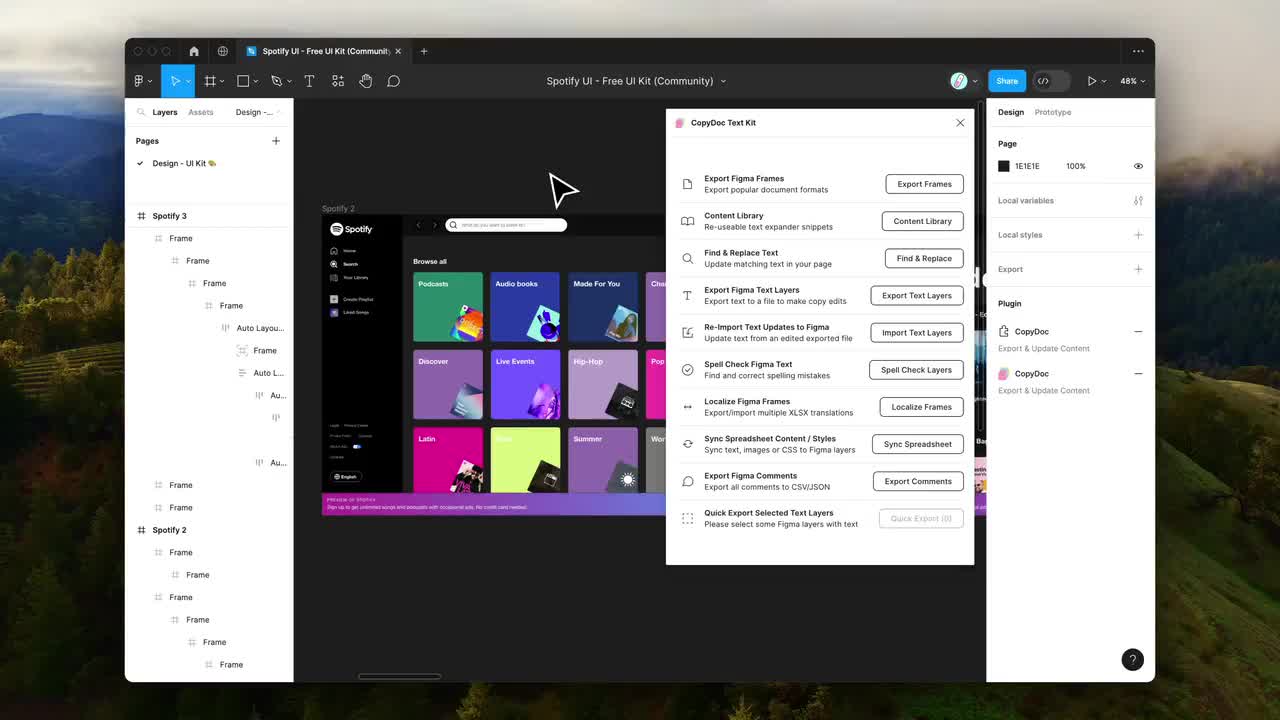Screen dimensions: 1280x720
Task: Click the page color swatch 1E1E1E
Action: point(1004,166)
